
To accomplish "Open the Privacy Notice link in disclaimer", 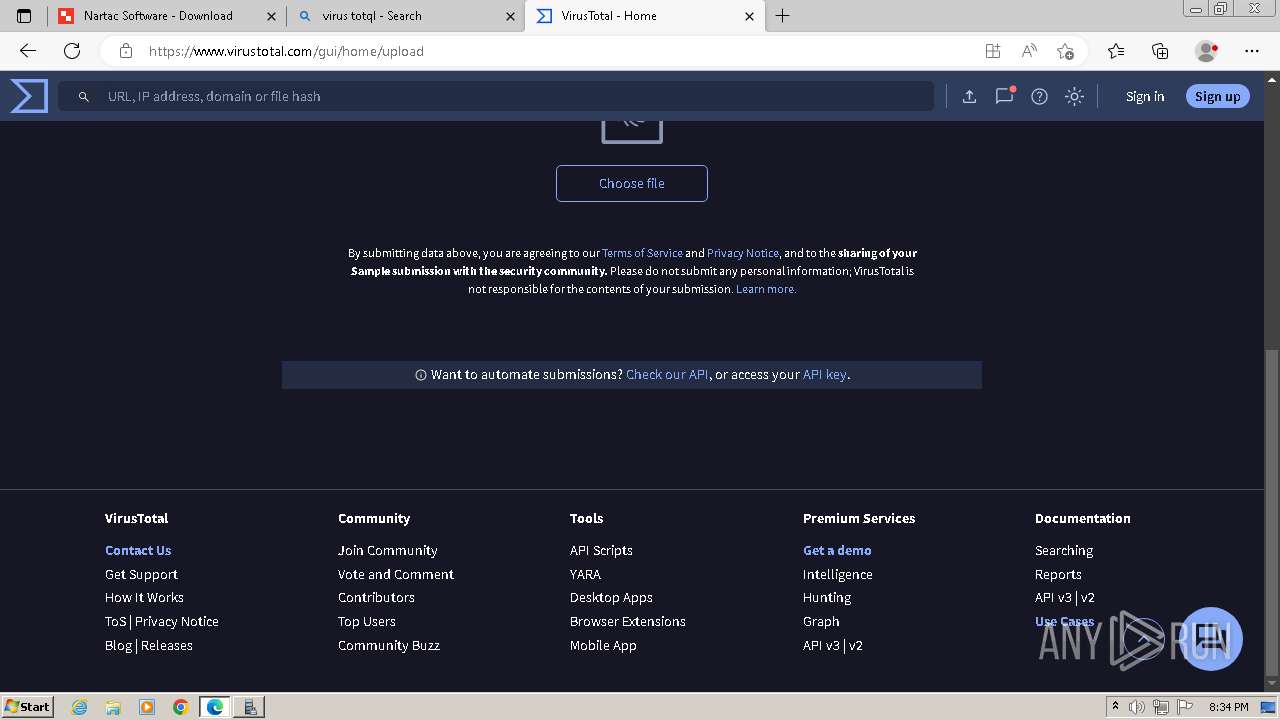I will pyautogui.click(x=743, y=253).
